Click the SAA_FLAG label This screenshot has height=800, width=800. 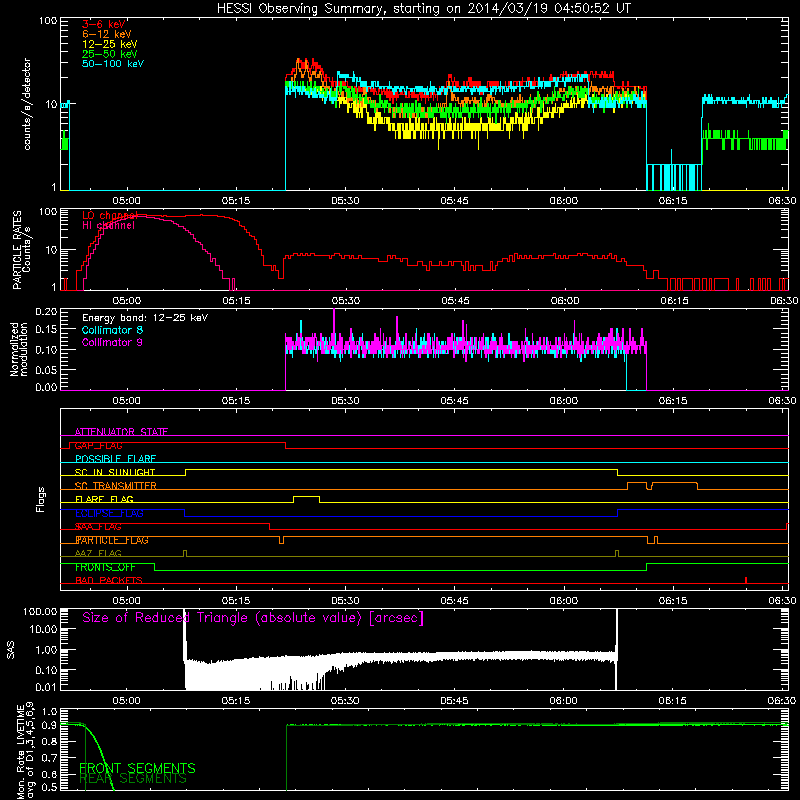98,527
